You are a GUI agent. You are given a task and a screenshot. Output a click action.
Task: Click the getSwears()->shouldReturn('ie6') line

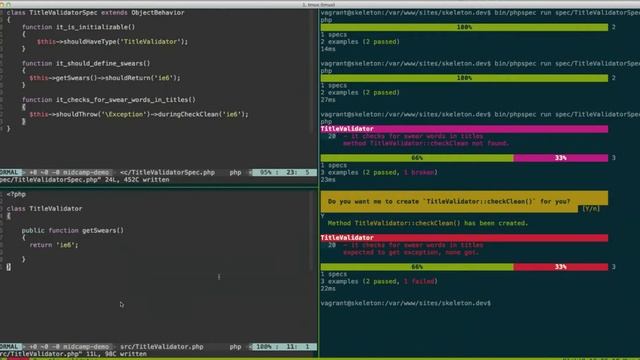tap(104, 78)
